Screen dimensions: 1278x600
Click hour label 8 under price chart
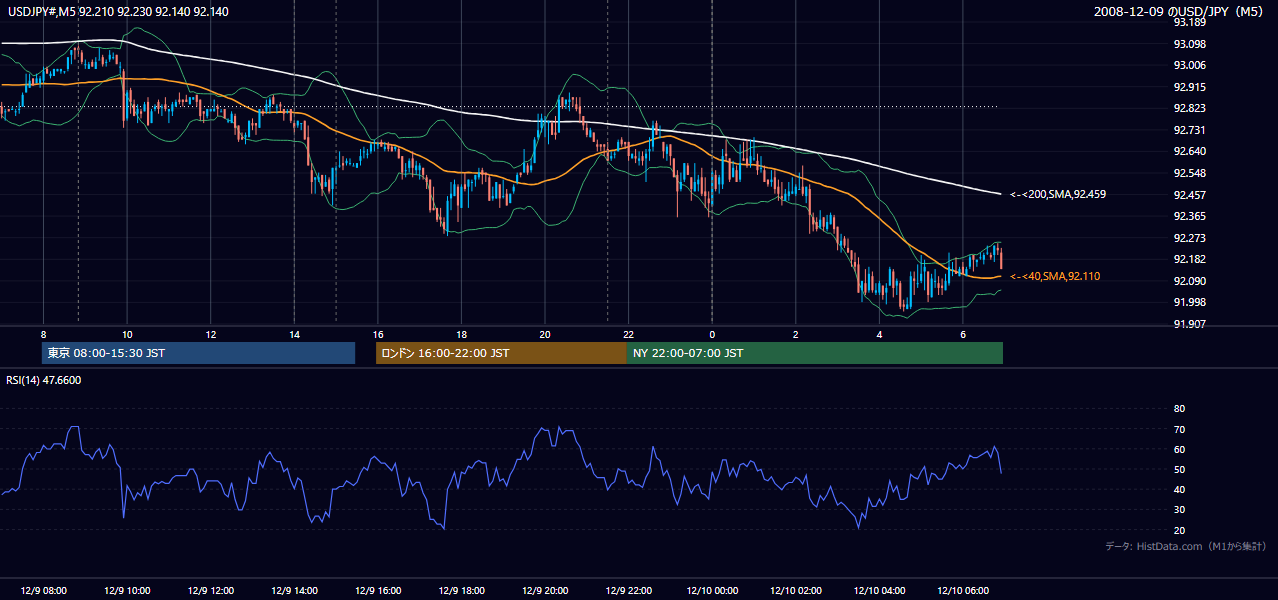(x=43, y=334)
